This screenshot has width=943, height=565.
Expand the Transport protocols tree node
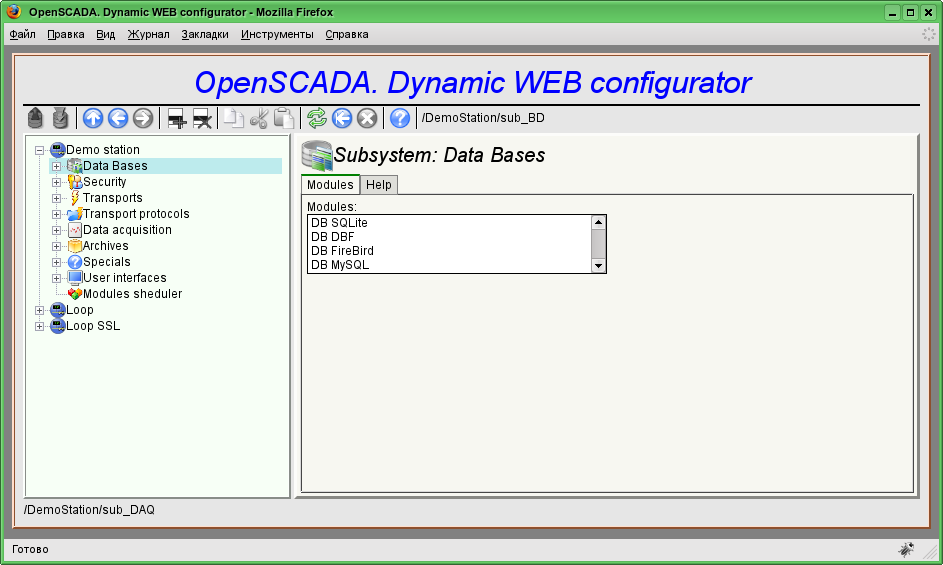coord(57,214)
